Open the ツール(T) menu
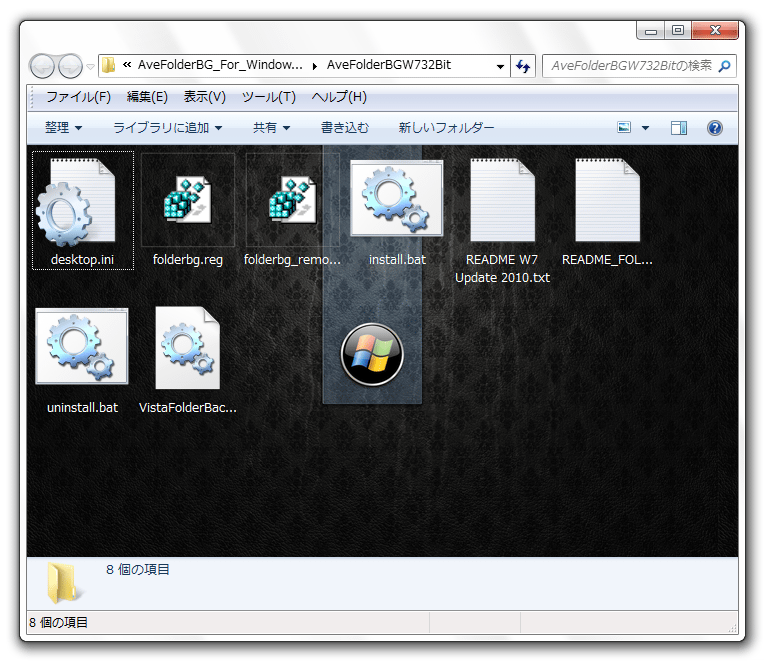768x665 pixels. (x=268, y=97)
